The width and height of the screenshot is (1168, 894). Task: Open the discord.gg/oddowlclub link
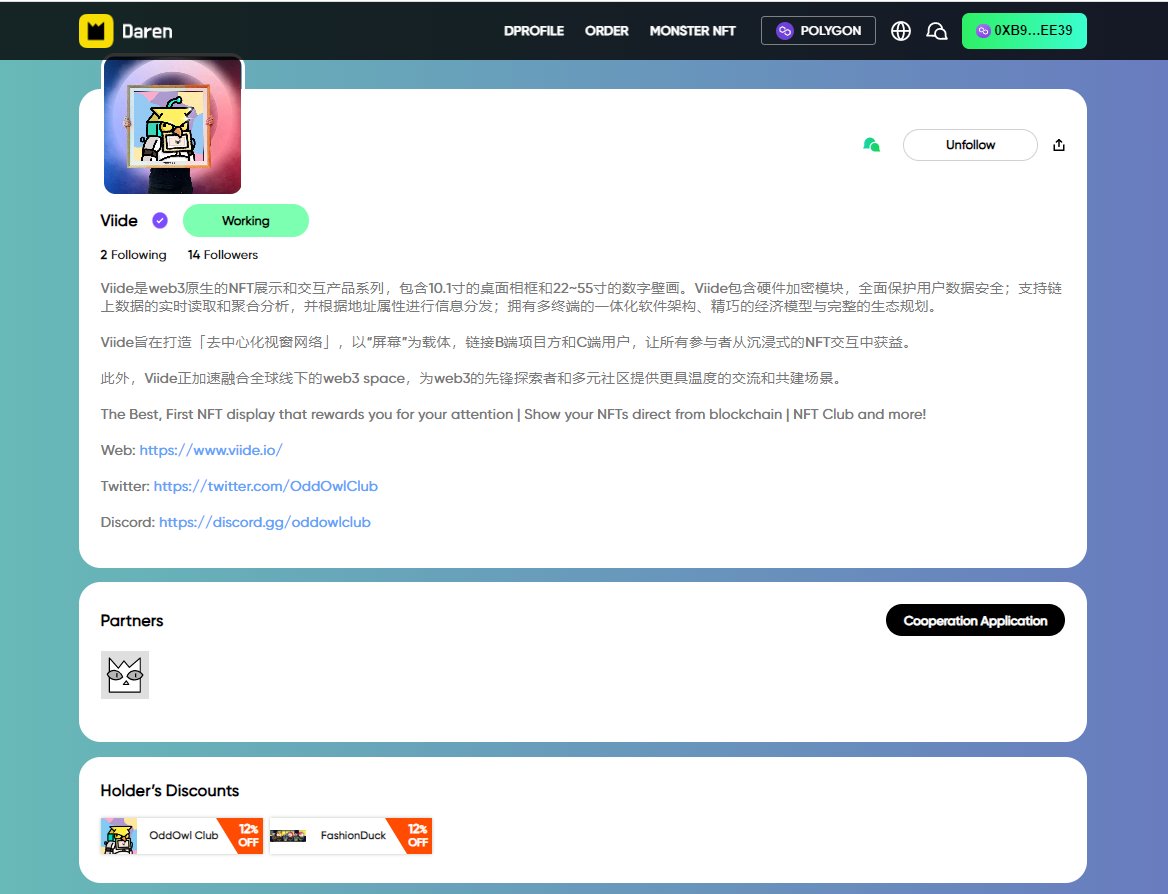tap(264, 522)
